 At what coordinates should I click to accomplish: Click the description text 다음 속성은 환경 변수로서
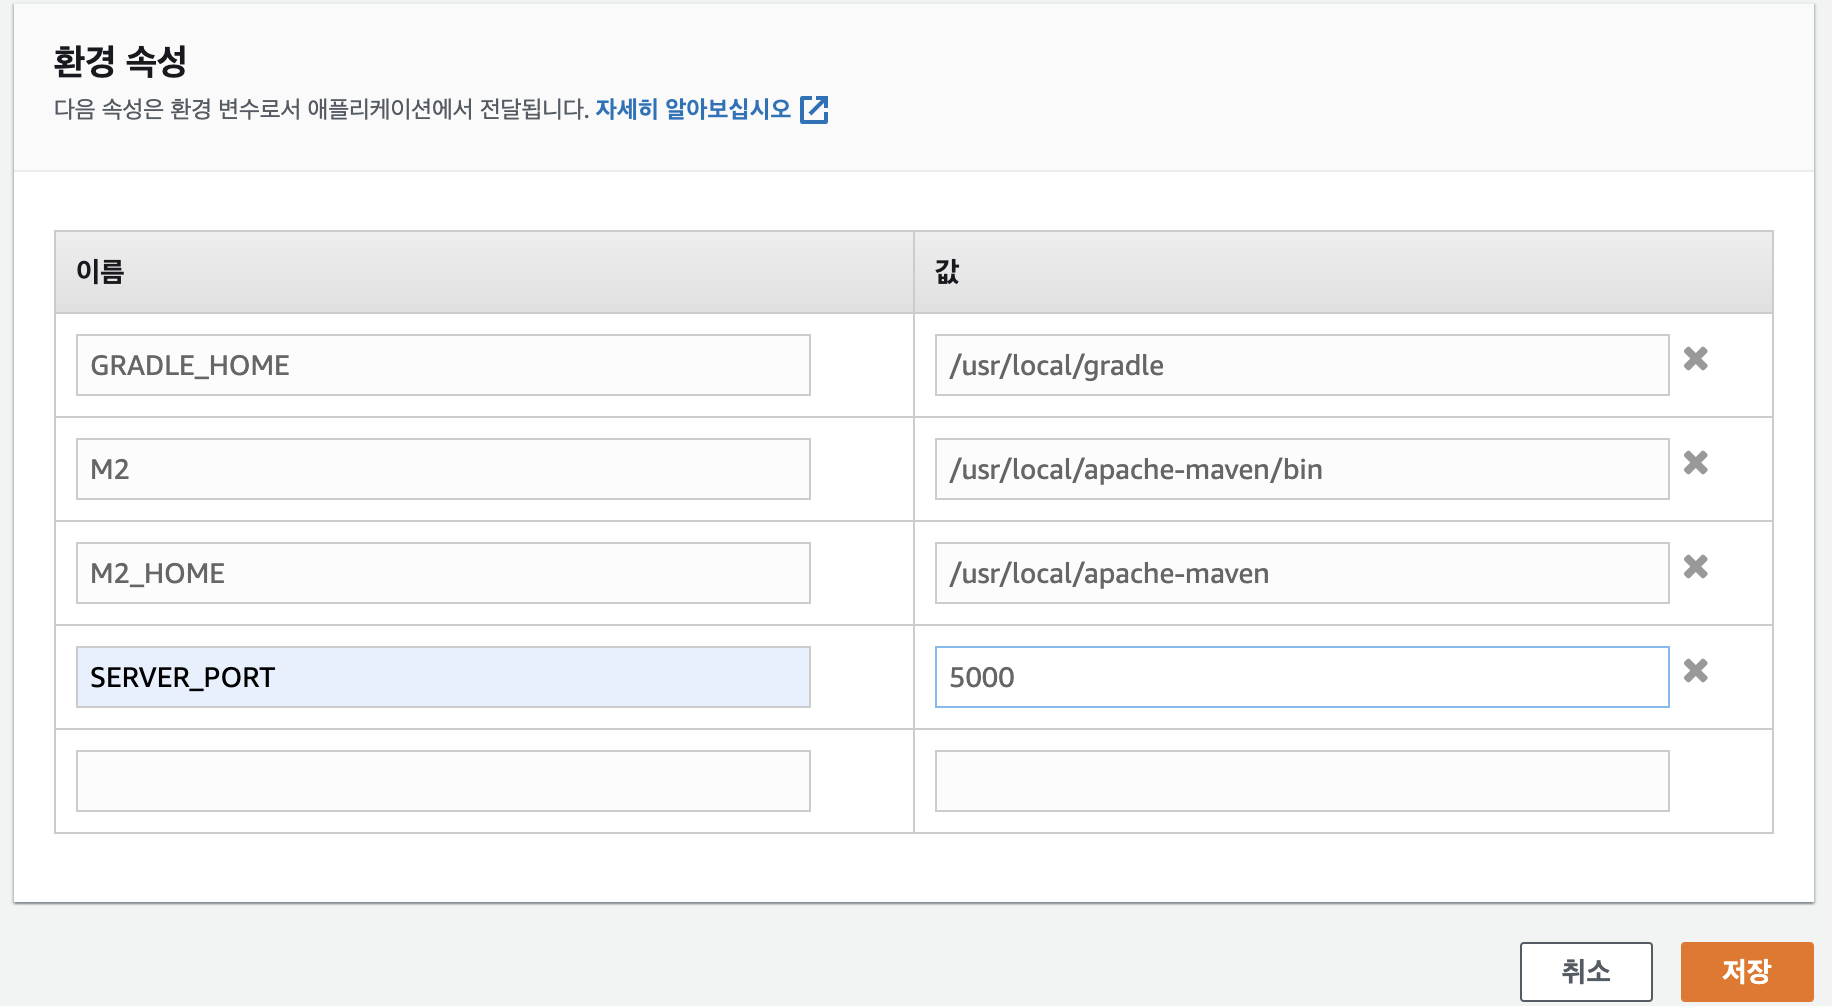[x=177, y=109]
